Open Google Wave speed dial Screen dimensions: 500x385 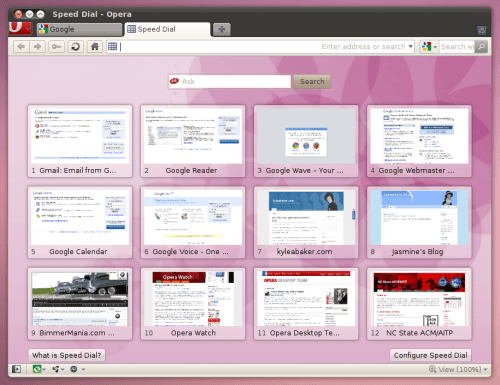click(306, 141)
